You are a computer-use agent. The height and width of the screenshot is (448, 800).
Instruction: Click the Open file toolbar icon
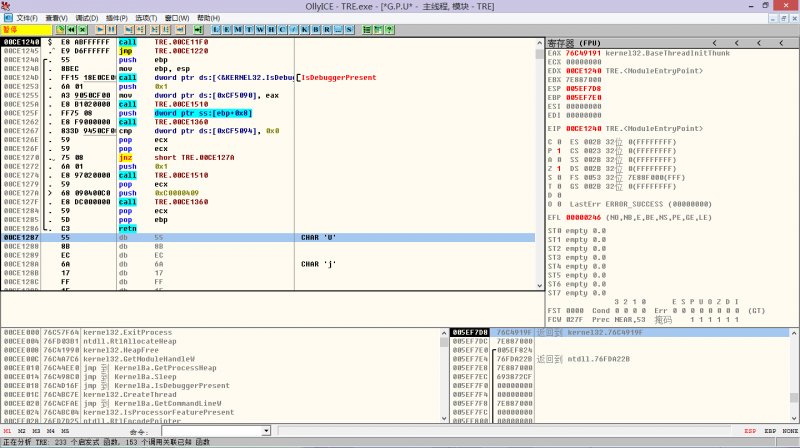tap(60, 30)
